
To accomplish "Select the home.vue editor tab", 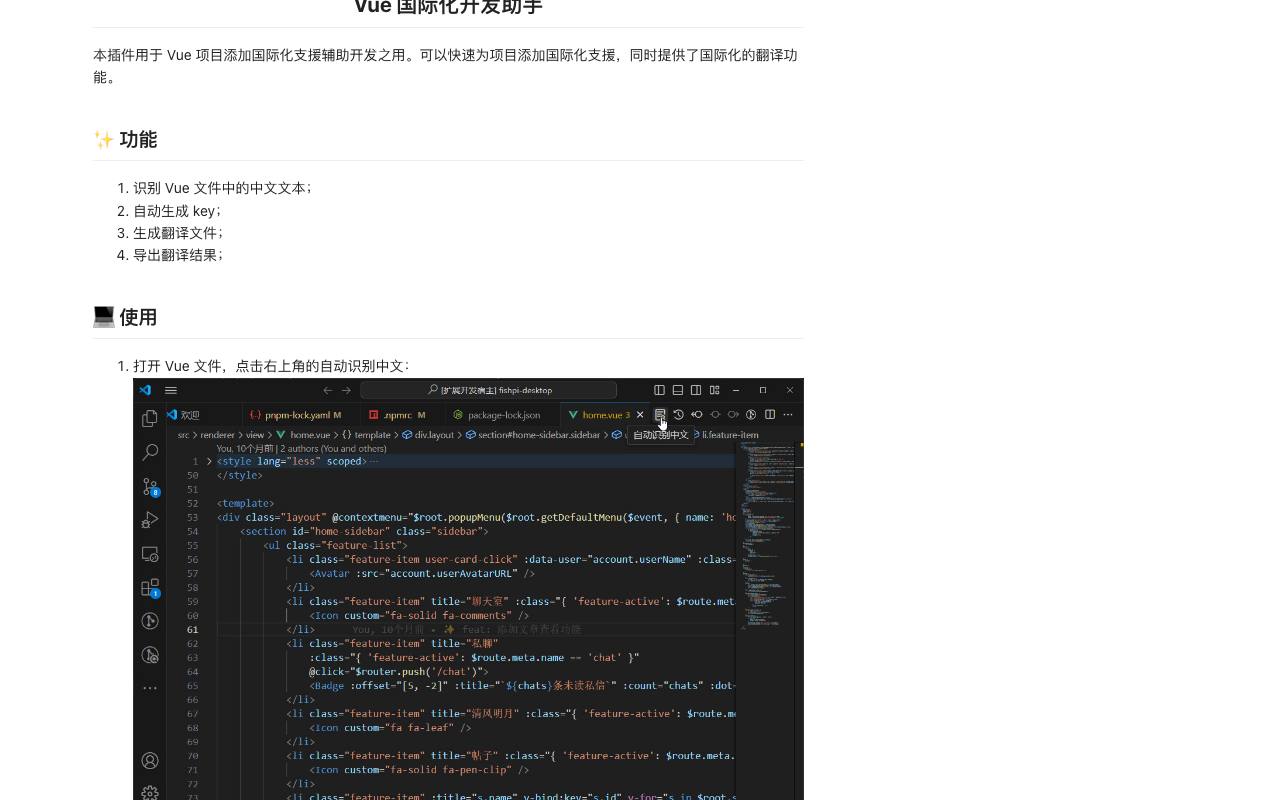I will tap(605, 414).
